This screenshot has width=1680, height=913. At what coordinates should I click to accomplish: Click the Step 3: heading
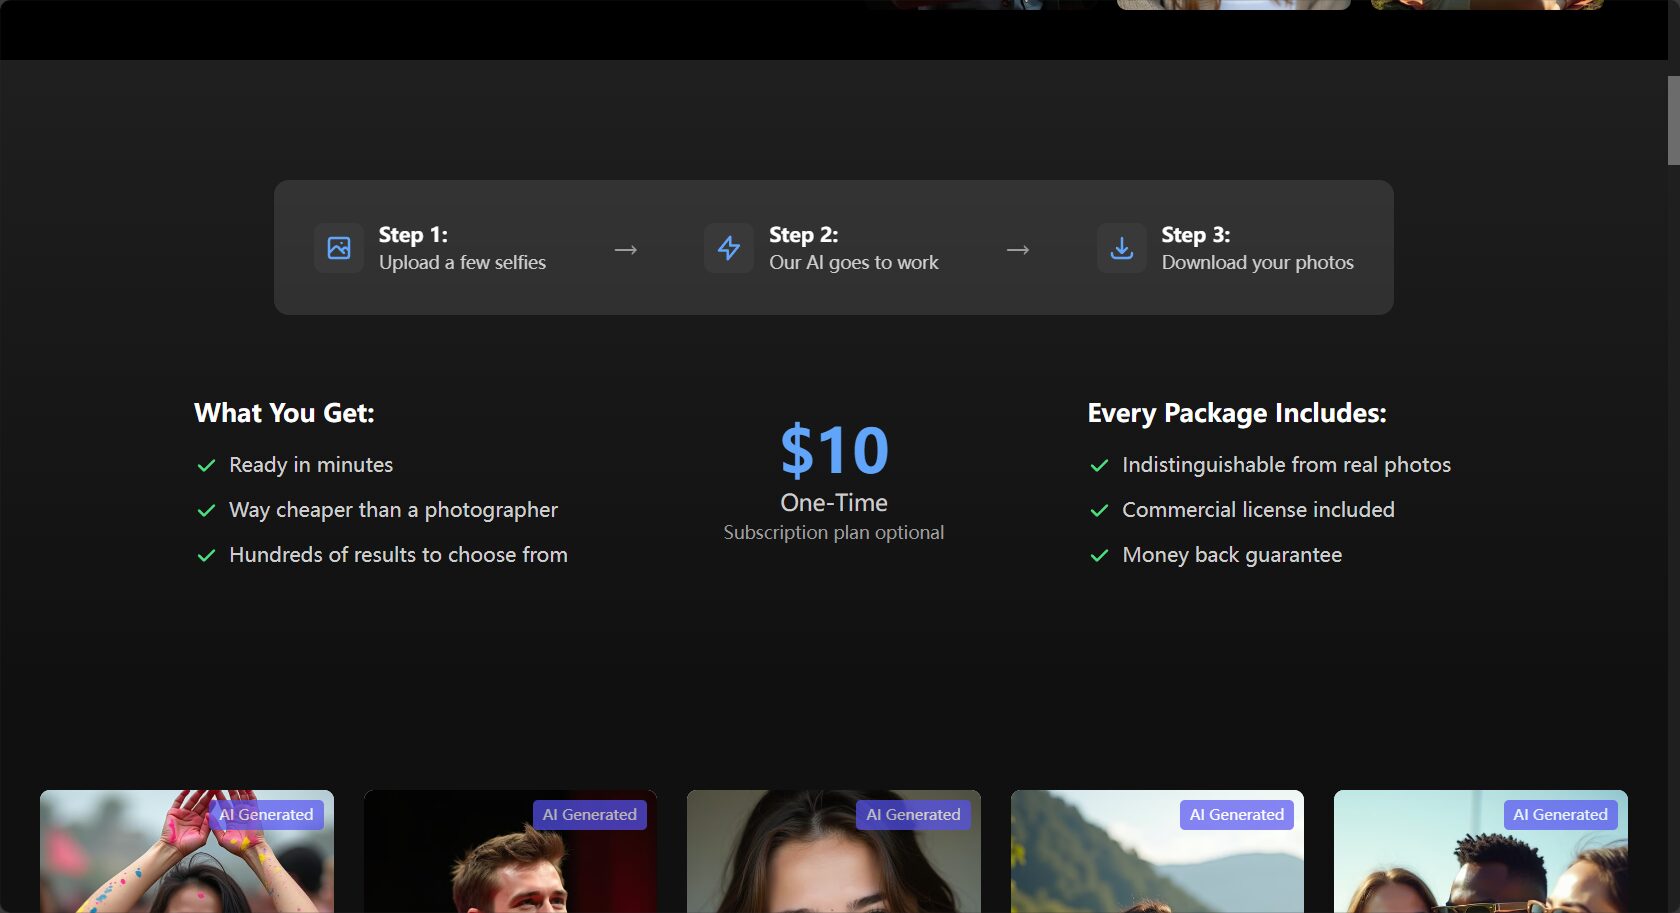click(1196, 235)
